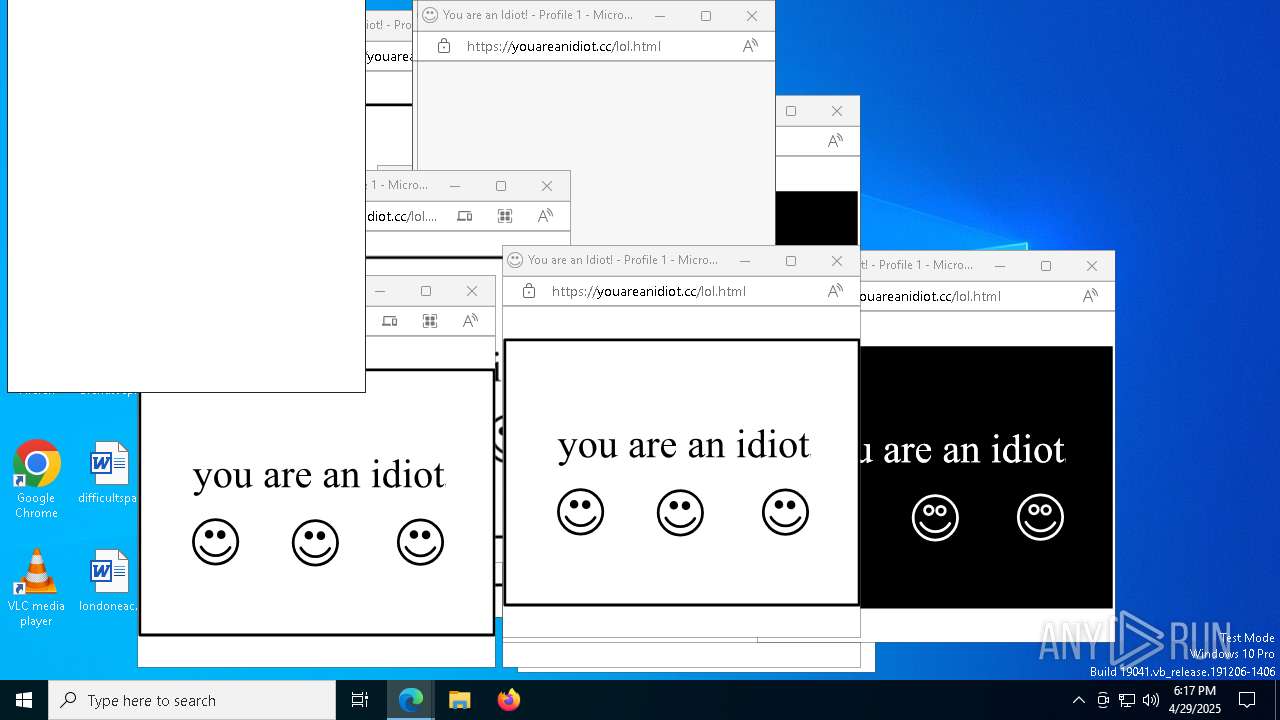Close the black-page Edge window on right
The image size is (1280, 720).
click(1092, 266)
